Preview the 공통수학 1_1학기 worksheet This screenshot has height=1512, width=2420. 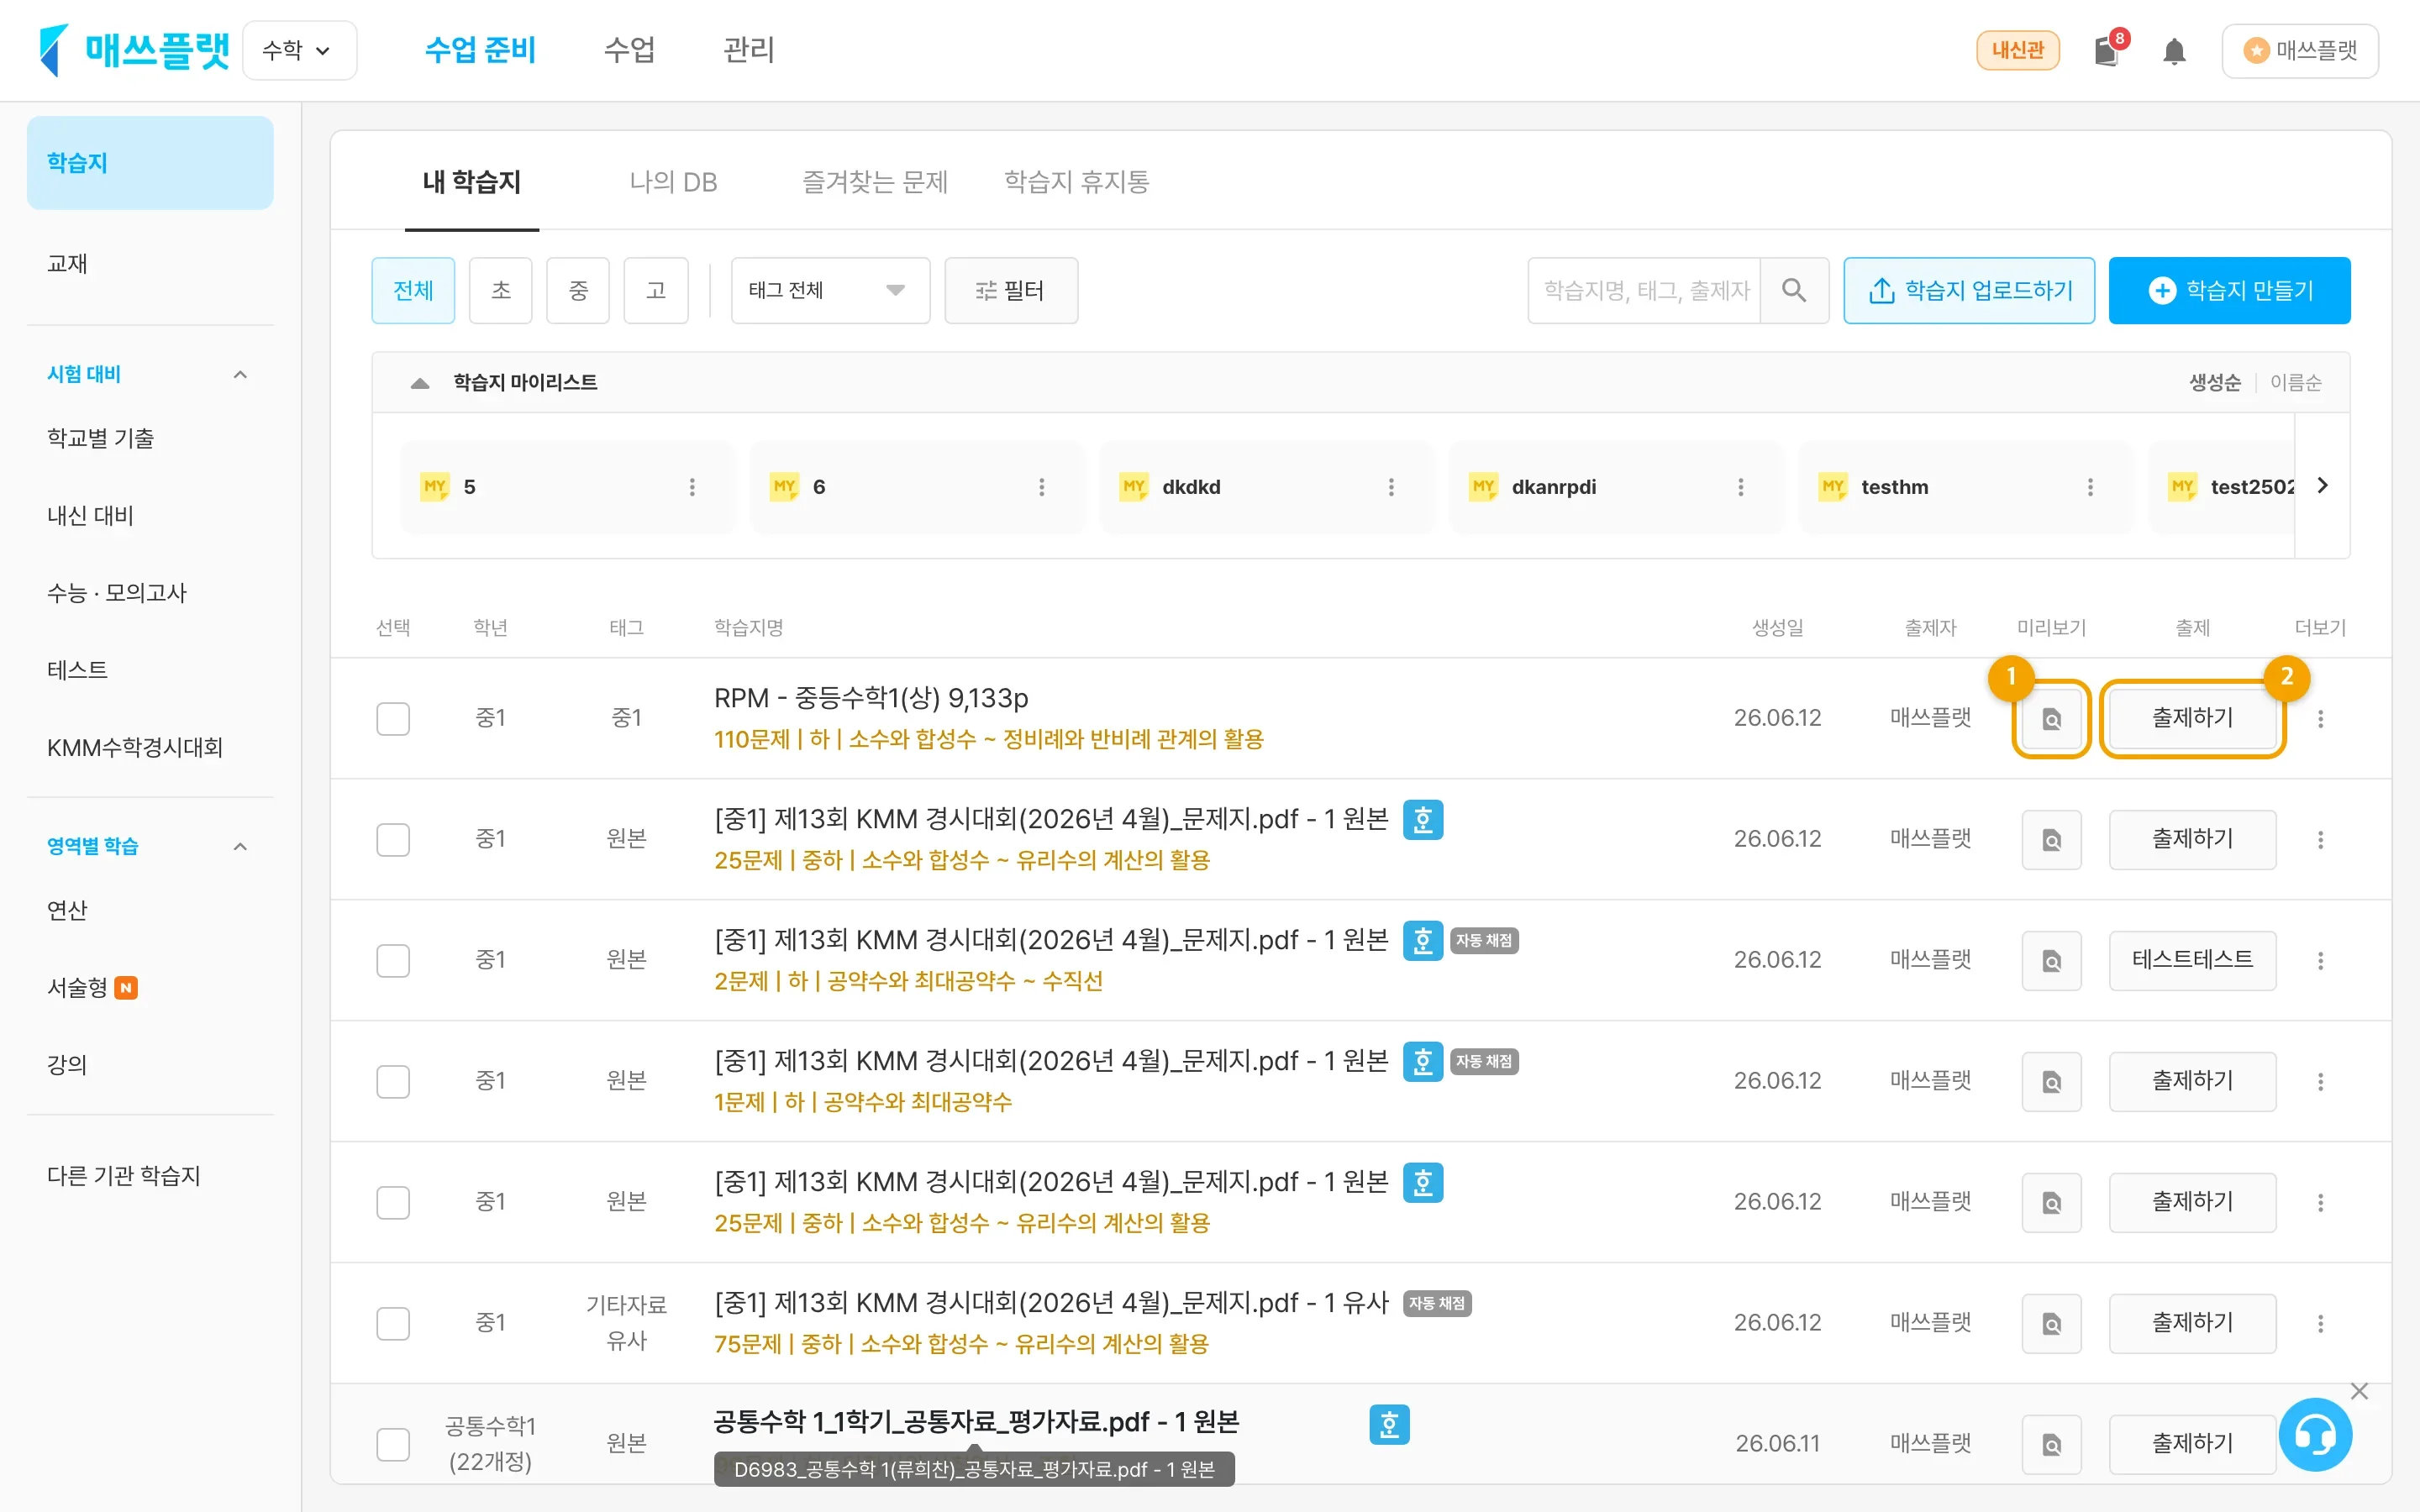[2051, 1443]
